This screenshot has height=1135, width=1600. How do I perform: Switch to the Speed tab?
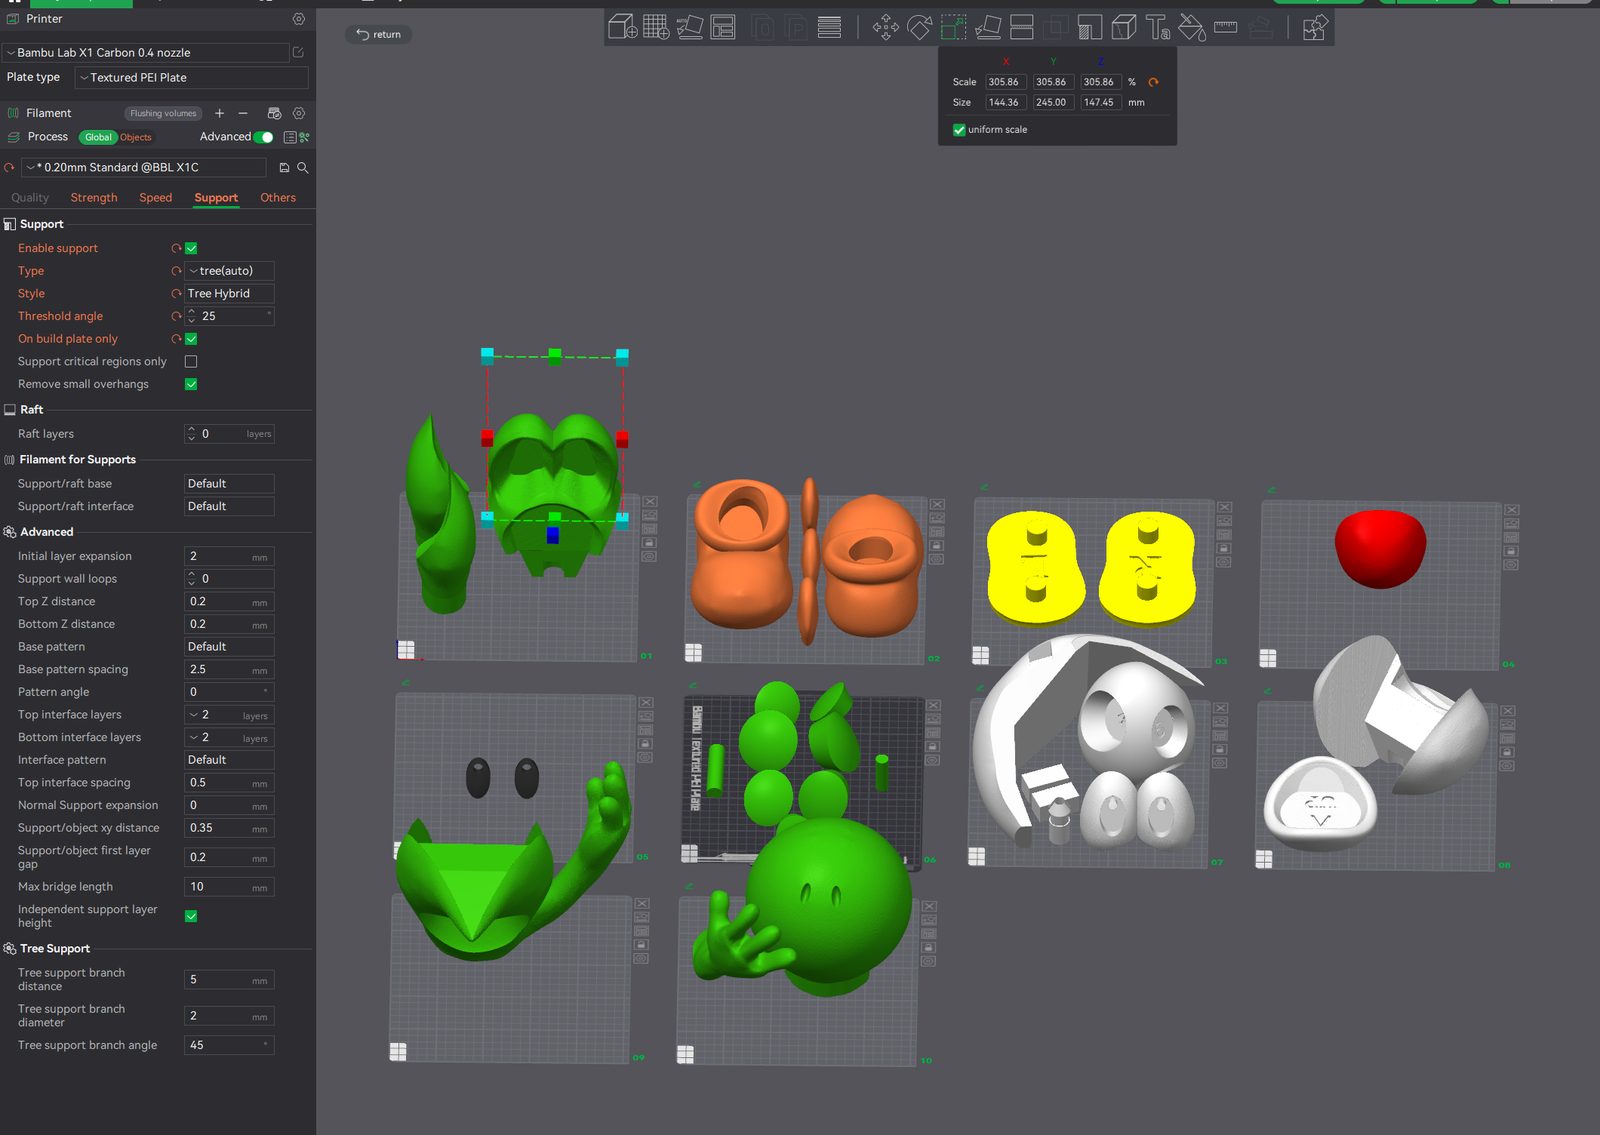(156, 198)
